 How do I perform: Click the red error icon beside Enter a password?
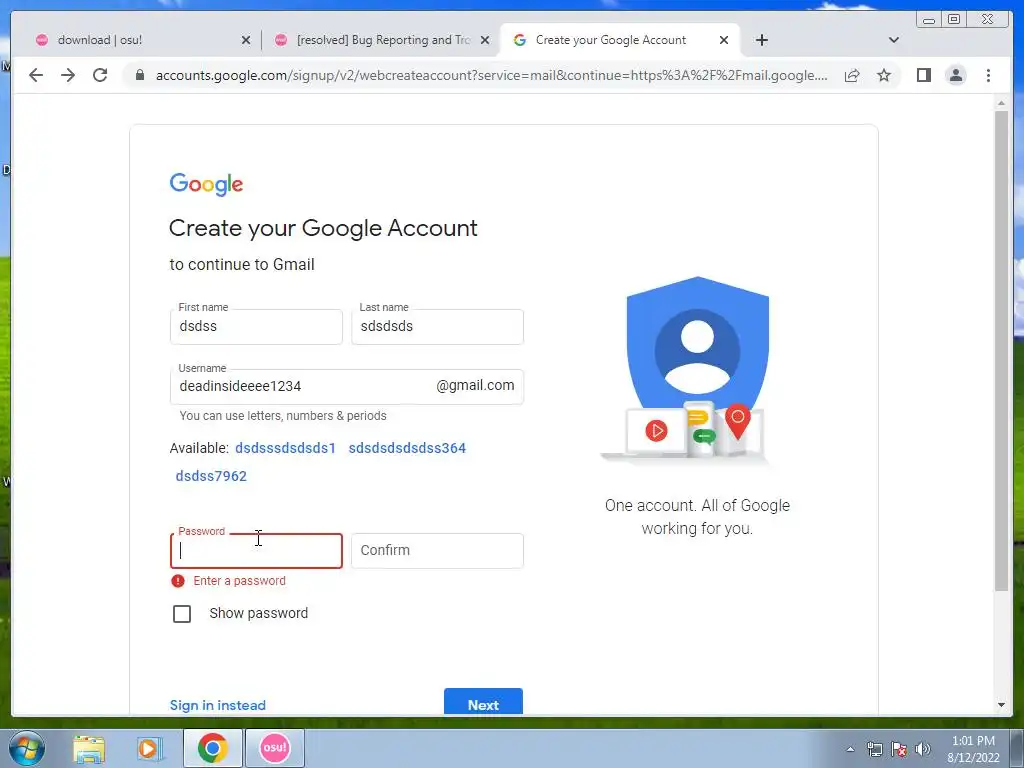(178, 581)
